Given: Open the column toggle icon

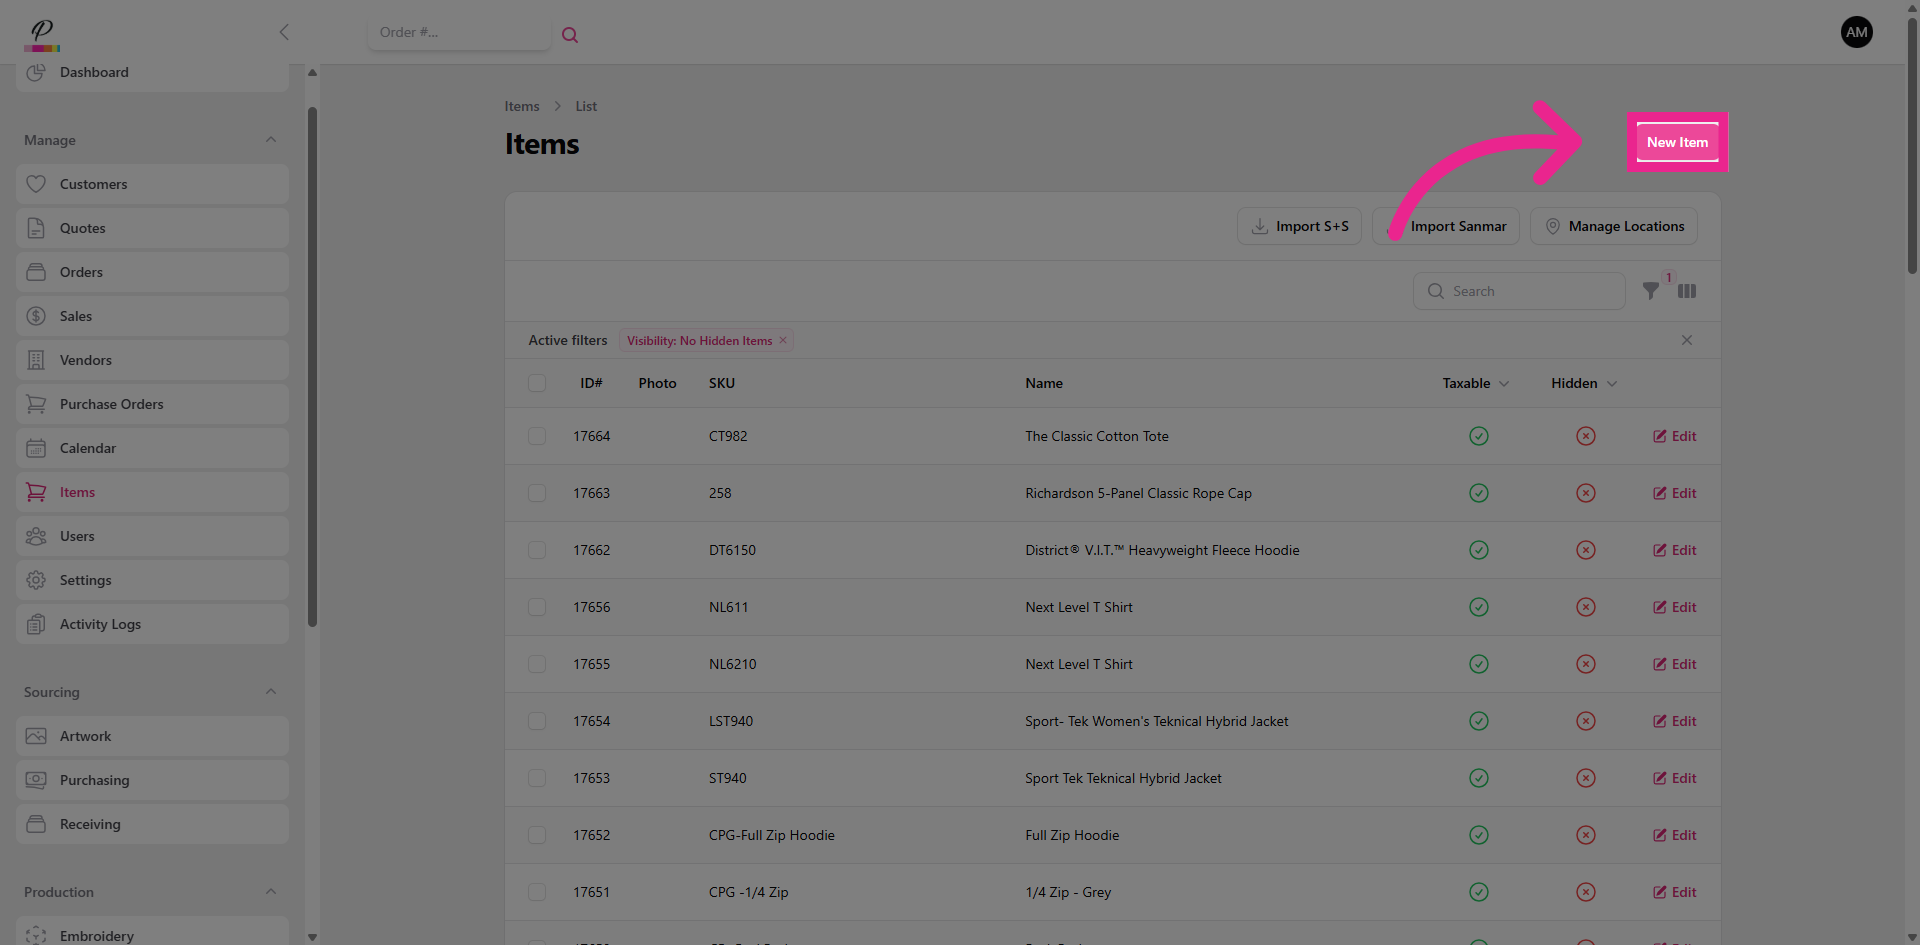Looking at the screenshot, I should (x=1687, y=291).
